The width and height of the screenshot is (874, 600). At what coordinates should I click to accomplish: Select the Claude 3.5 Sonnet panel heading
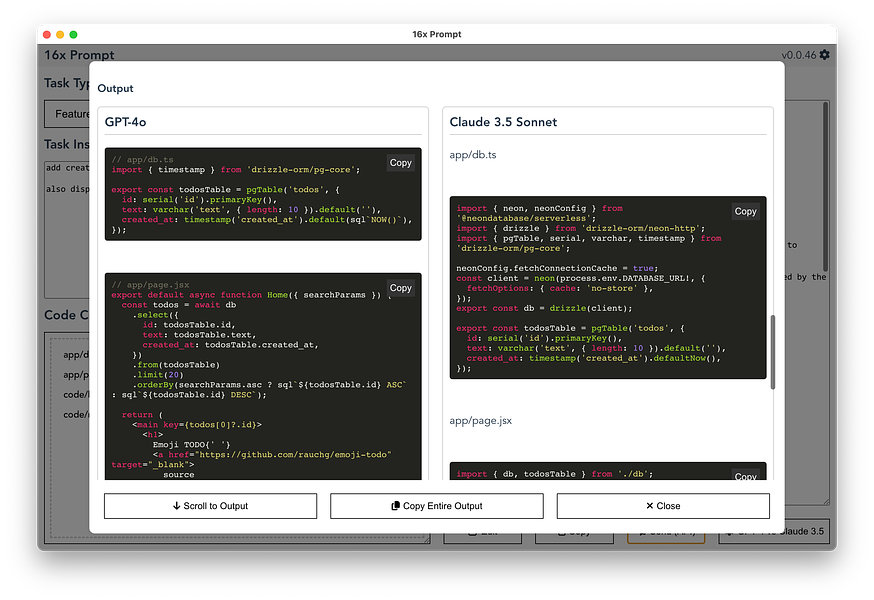coord(503,122)
